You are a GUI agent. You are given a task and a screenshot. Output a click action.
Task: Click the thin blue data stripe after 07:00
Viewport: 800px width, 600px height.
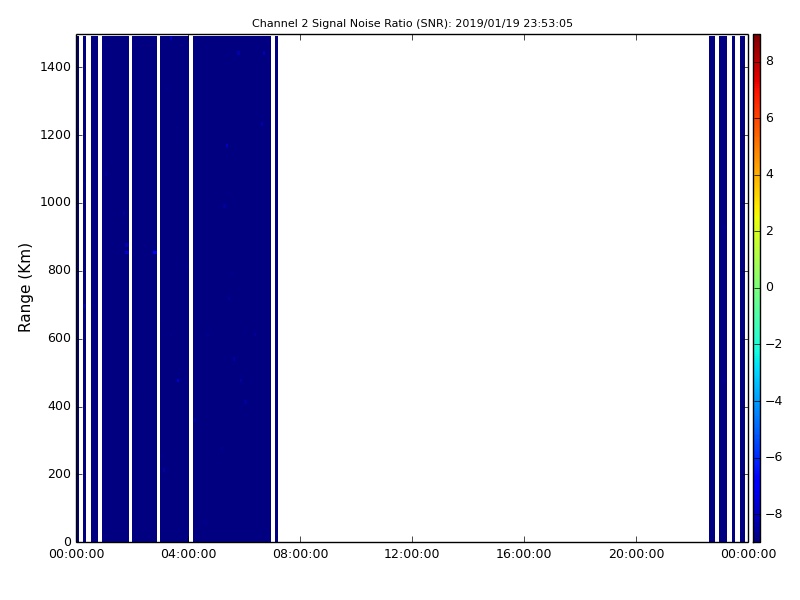(276, 288)
